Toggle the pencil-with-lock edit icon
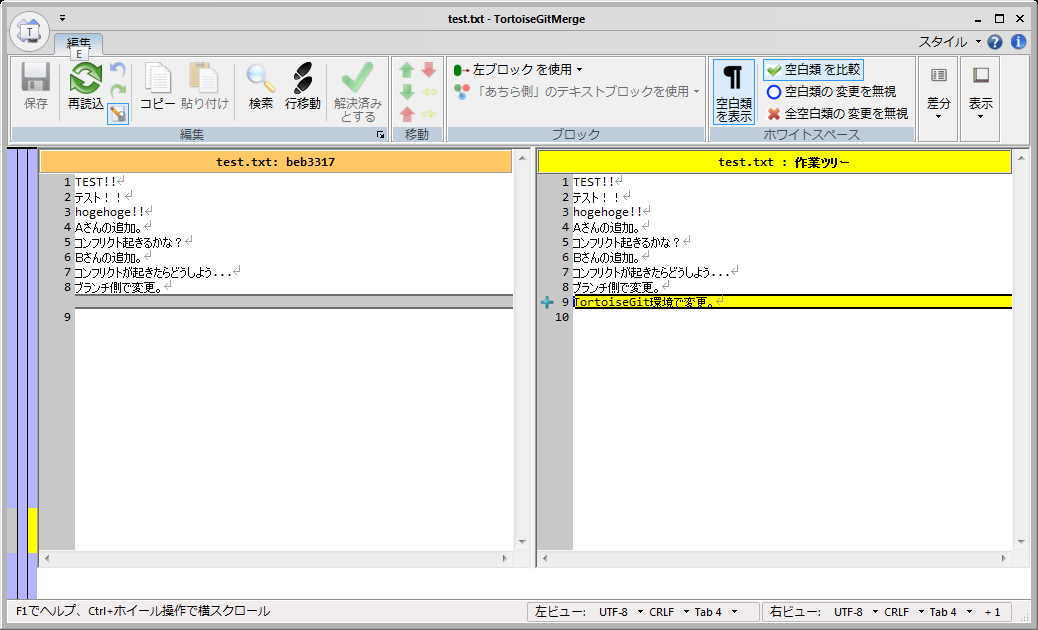Image resolution: width=1038 pixels, height=630 pixels. tap(118, 114)
